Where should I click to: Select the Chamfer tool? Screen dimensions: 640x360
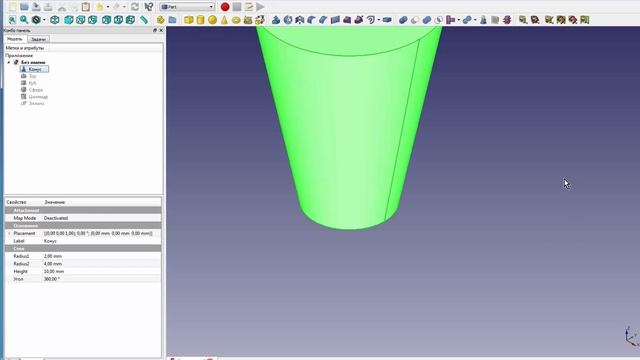pyautogui.click(x=323, y=20)
